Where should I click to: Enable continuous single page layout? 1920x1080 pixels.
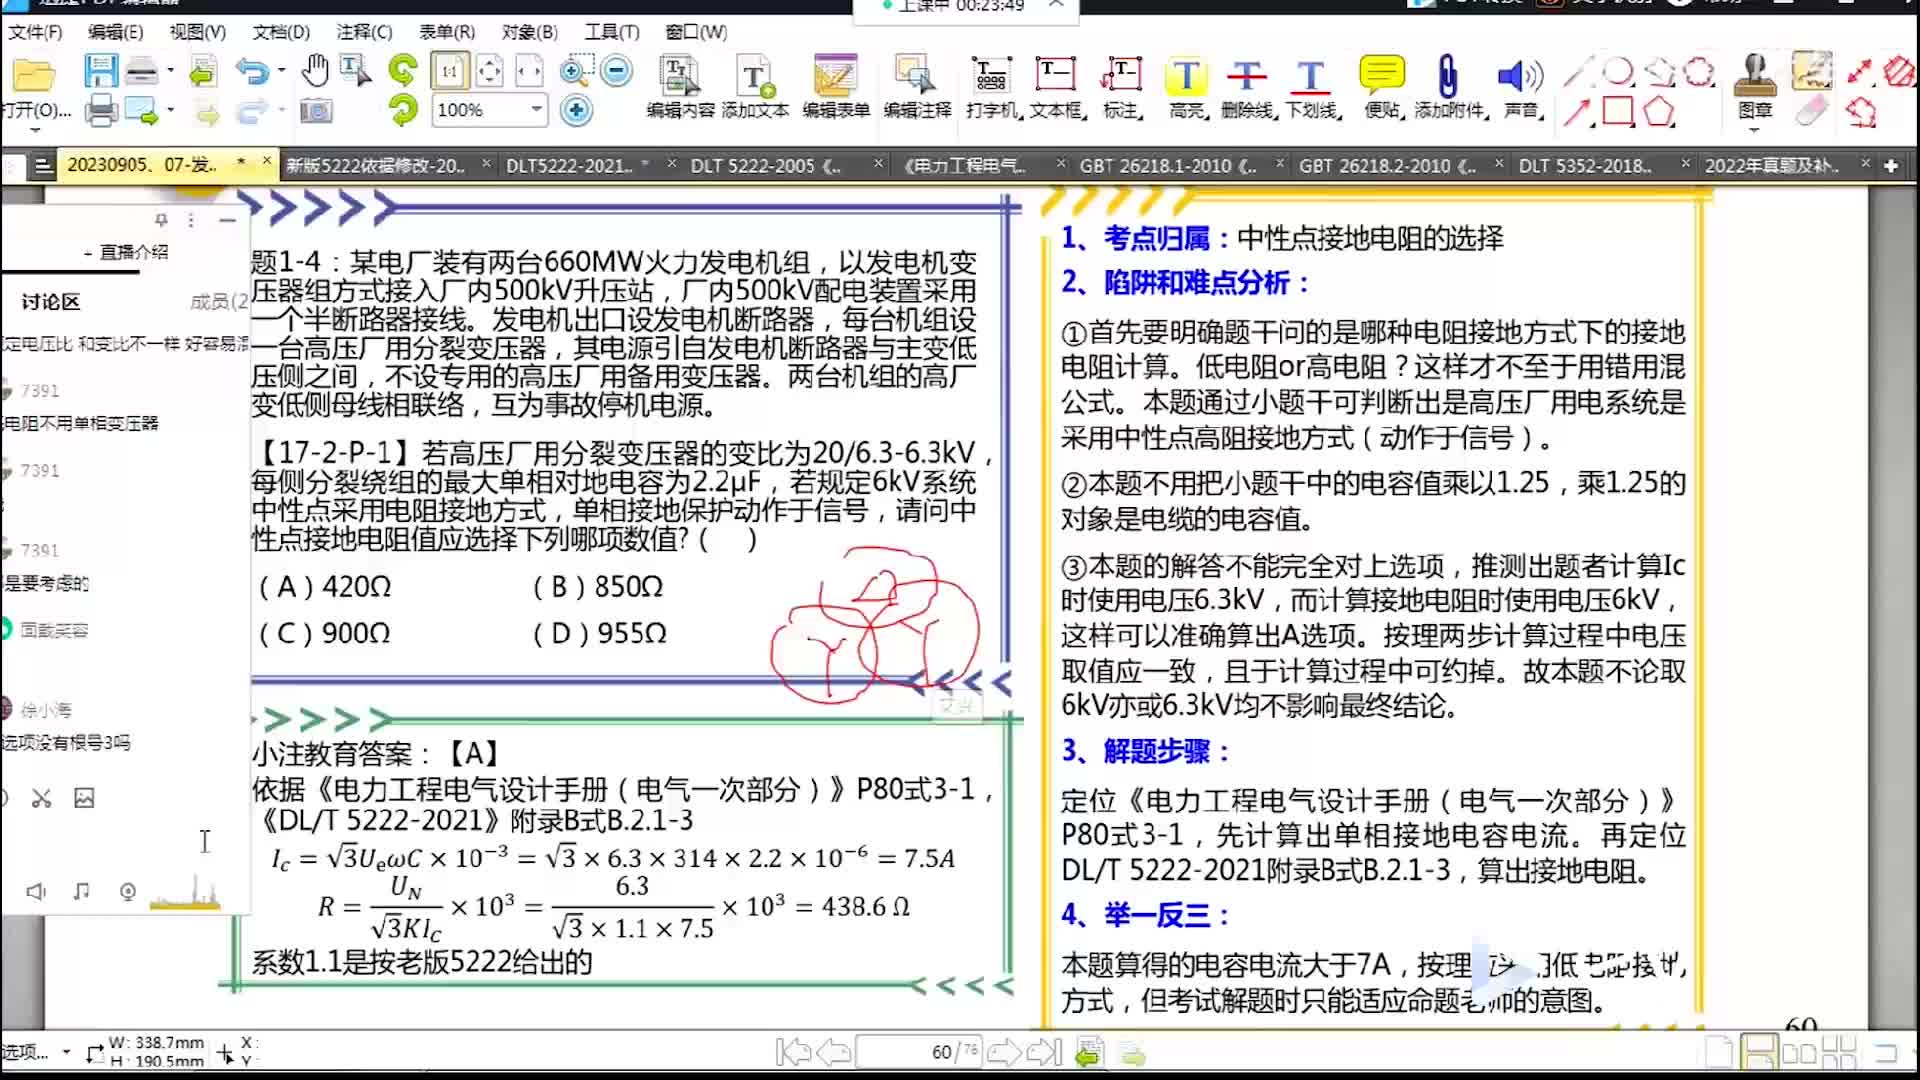1759,1052
